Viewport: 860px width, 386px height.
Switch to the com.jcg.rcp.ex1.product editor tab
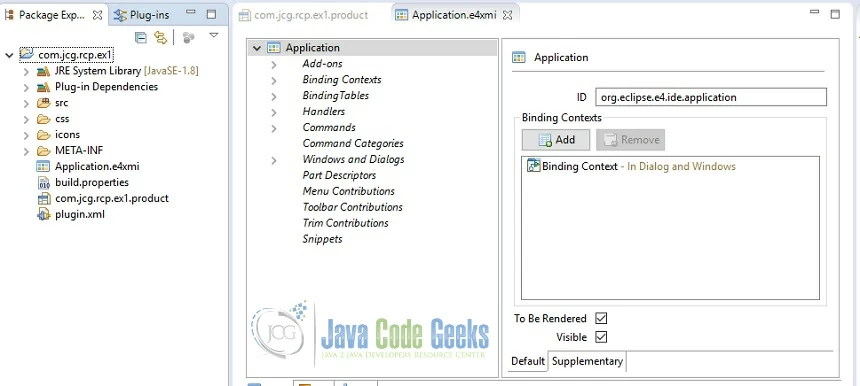pos(303,15)
